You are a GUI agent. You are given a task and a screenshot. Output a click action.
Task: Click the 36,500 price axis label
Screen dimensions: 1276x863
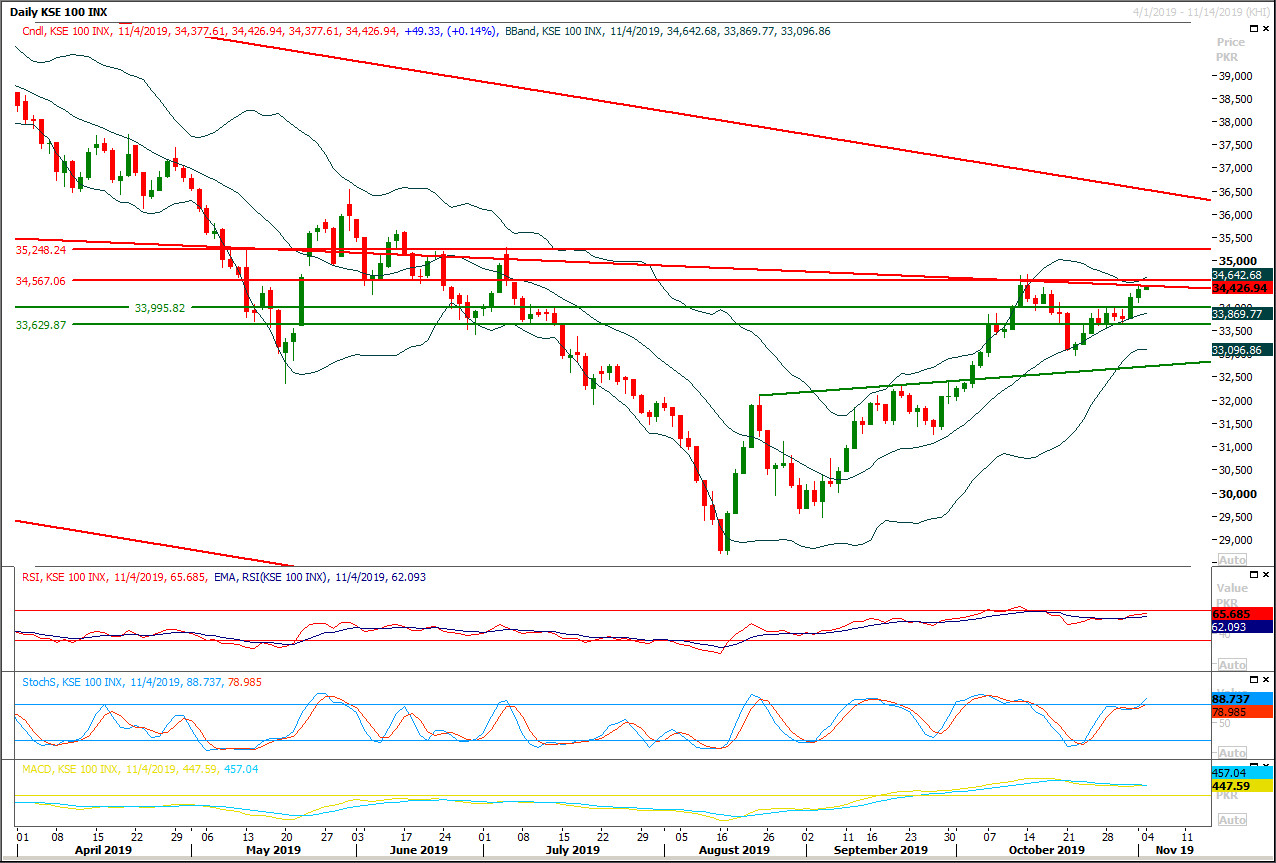pos(1236,192)
